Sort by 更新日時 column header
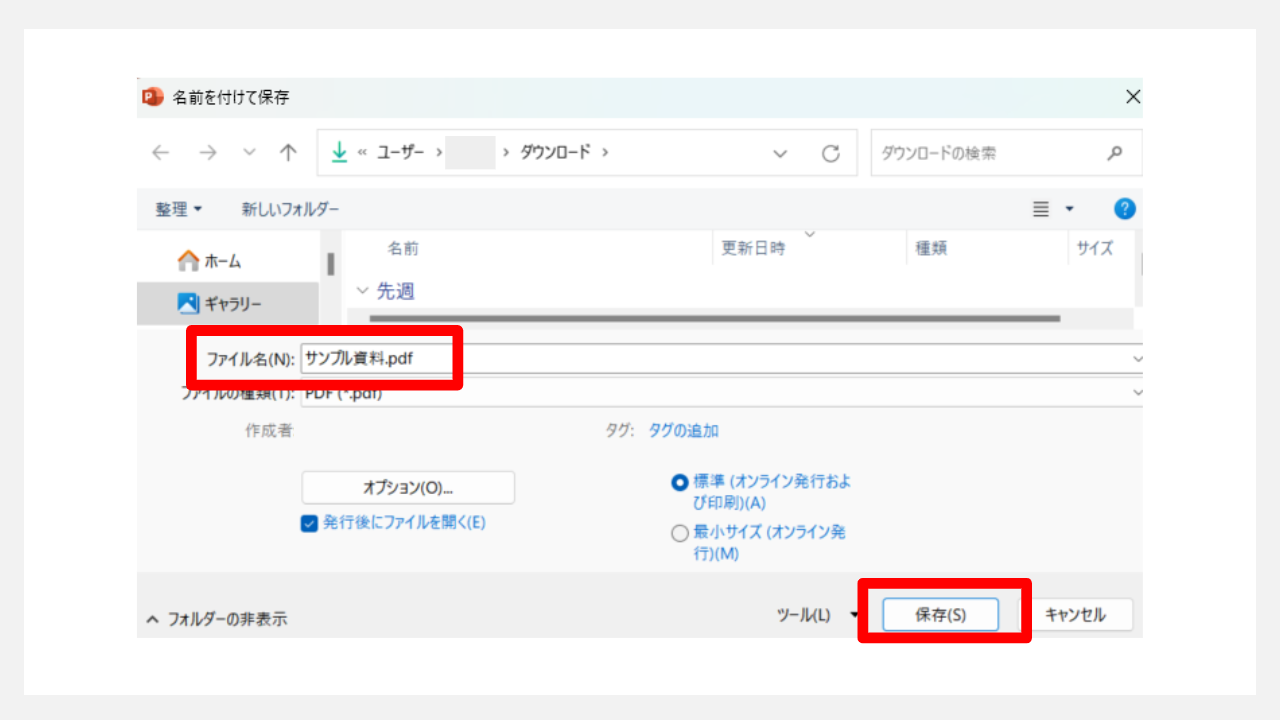1280x720 pixels. click(754, 249)
